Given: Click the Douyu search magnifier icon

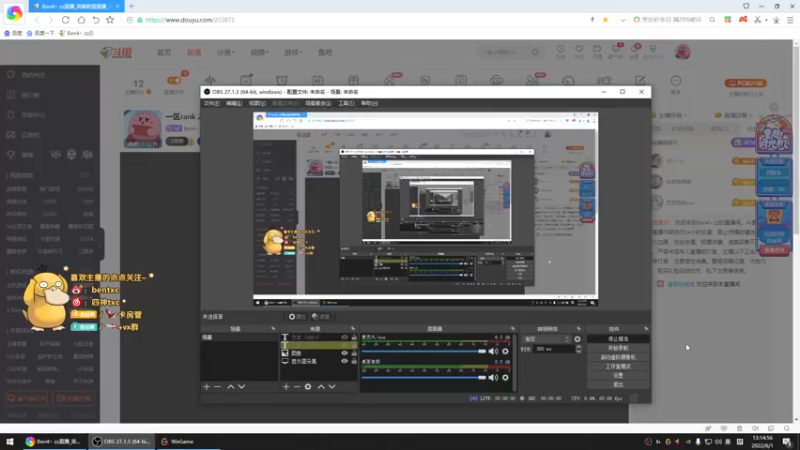Looking at the screenshot, I should (x=535, y=52).
